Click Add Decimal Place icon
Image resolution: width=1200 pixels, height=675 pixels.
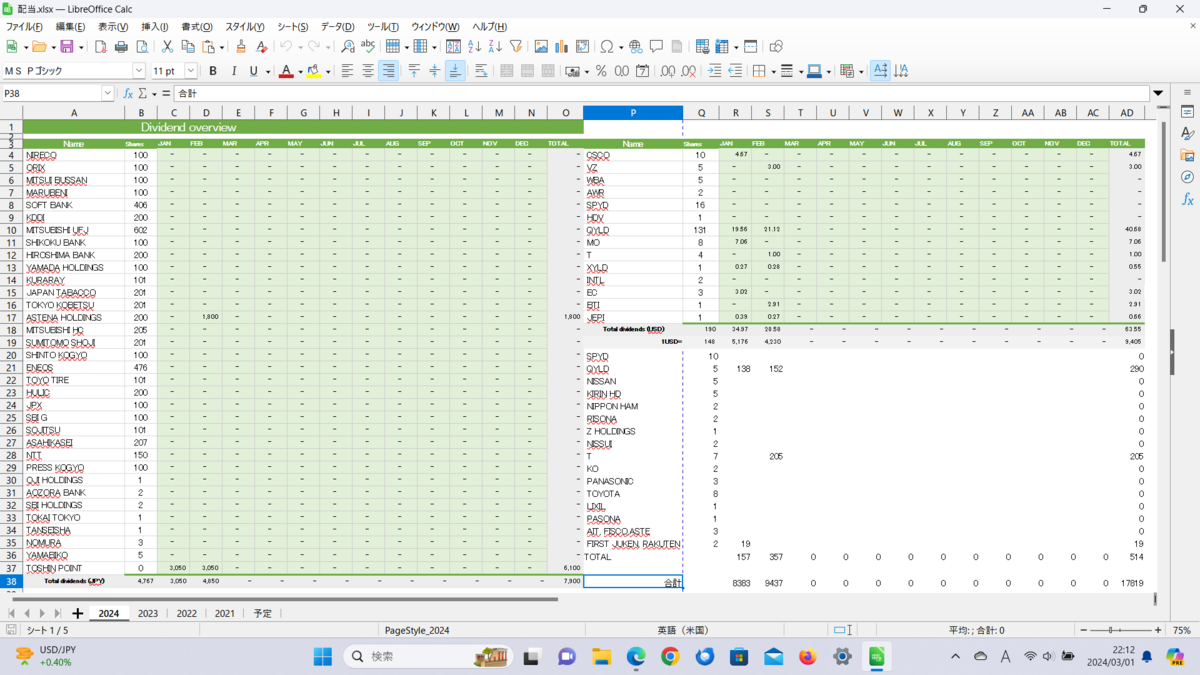pyautogui.click(x=667, y=71)
